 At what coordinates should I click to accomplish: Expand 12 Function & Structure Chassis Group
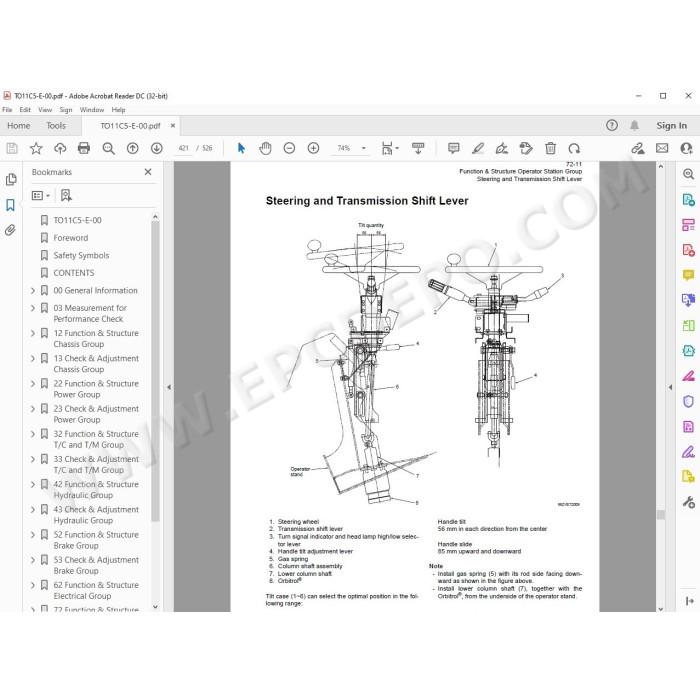tap(33, 333)
